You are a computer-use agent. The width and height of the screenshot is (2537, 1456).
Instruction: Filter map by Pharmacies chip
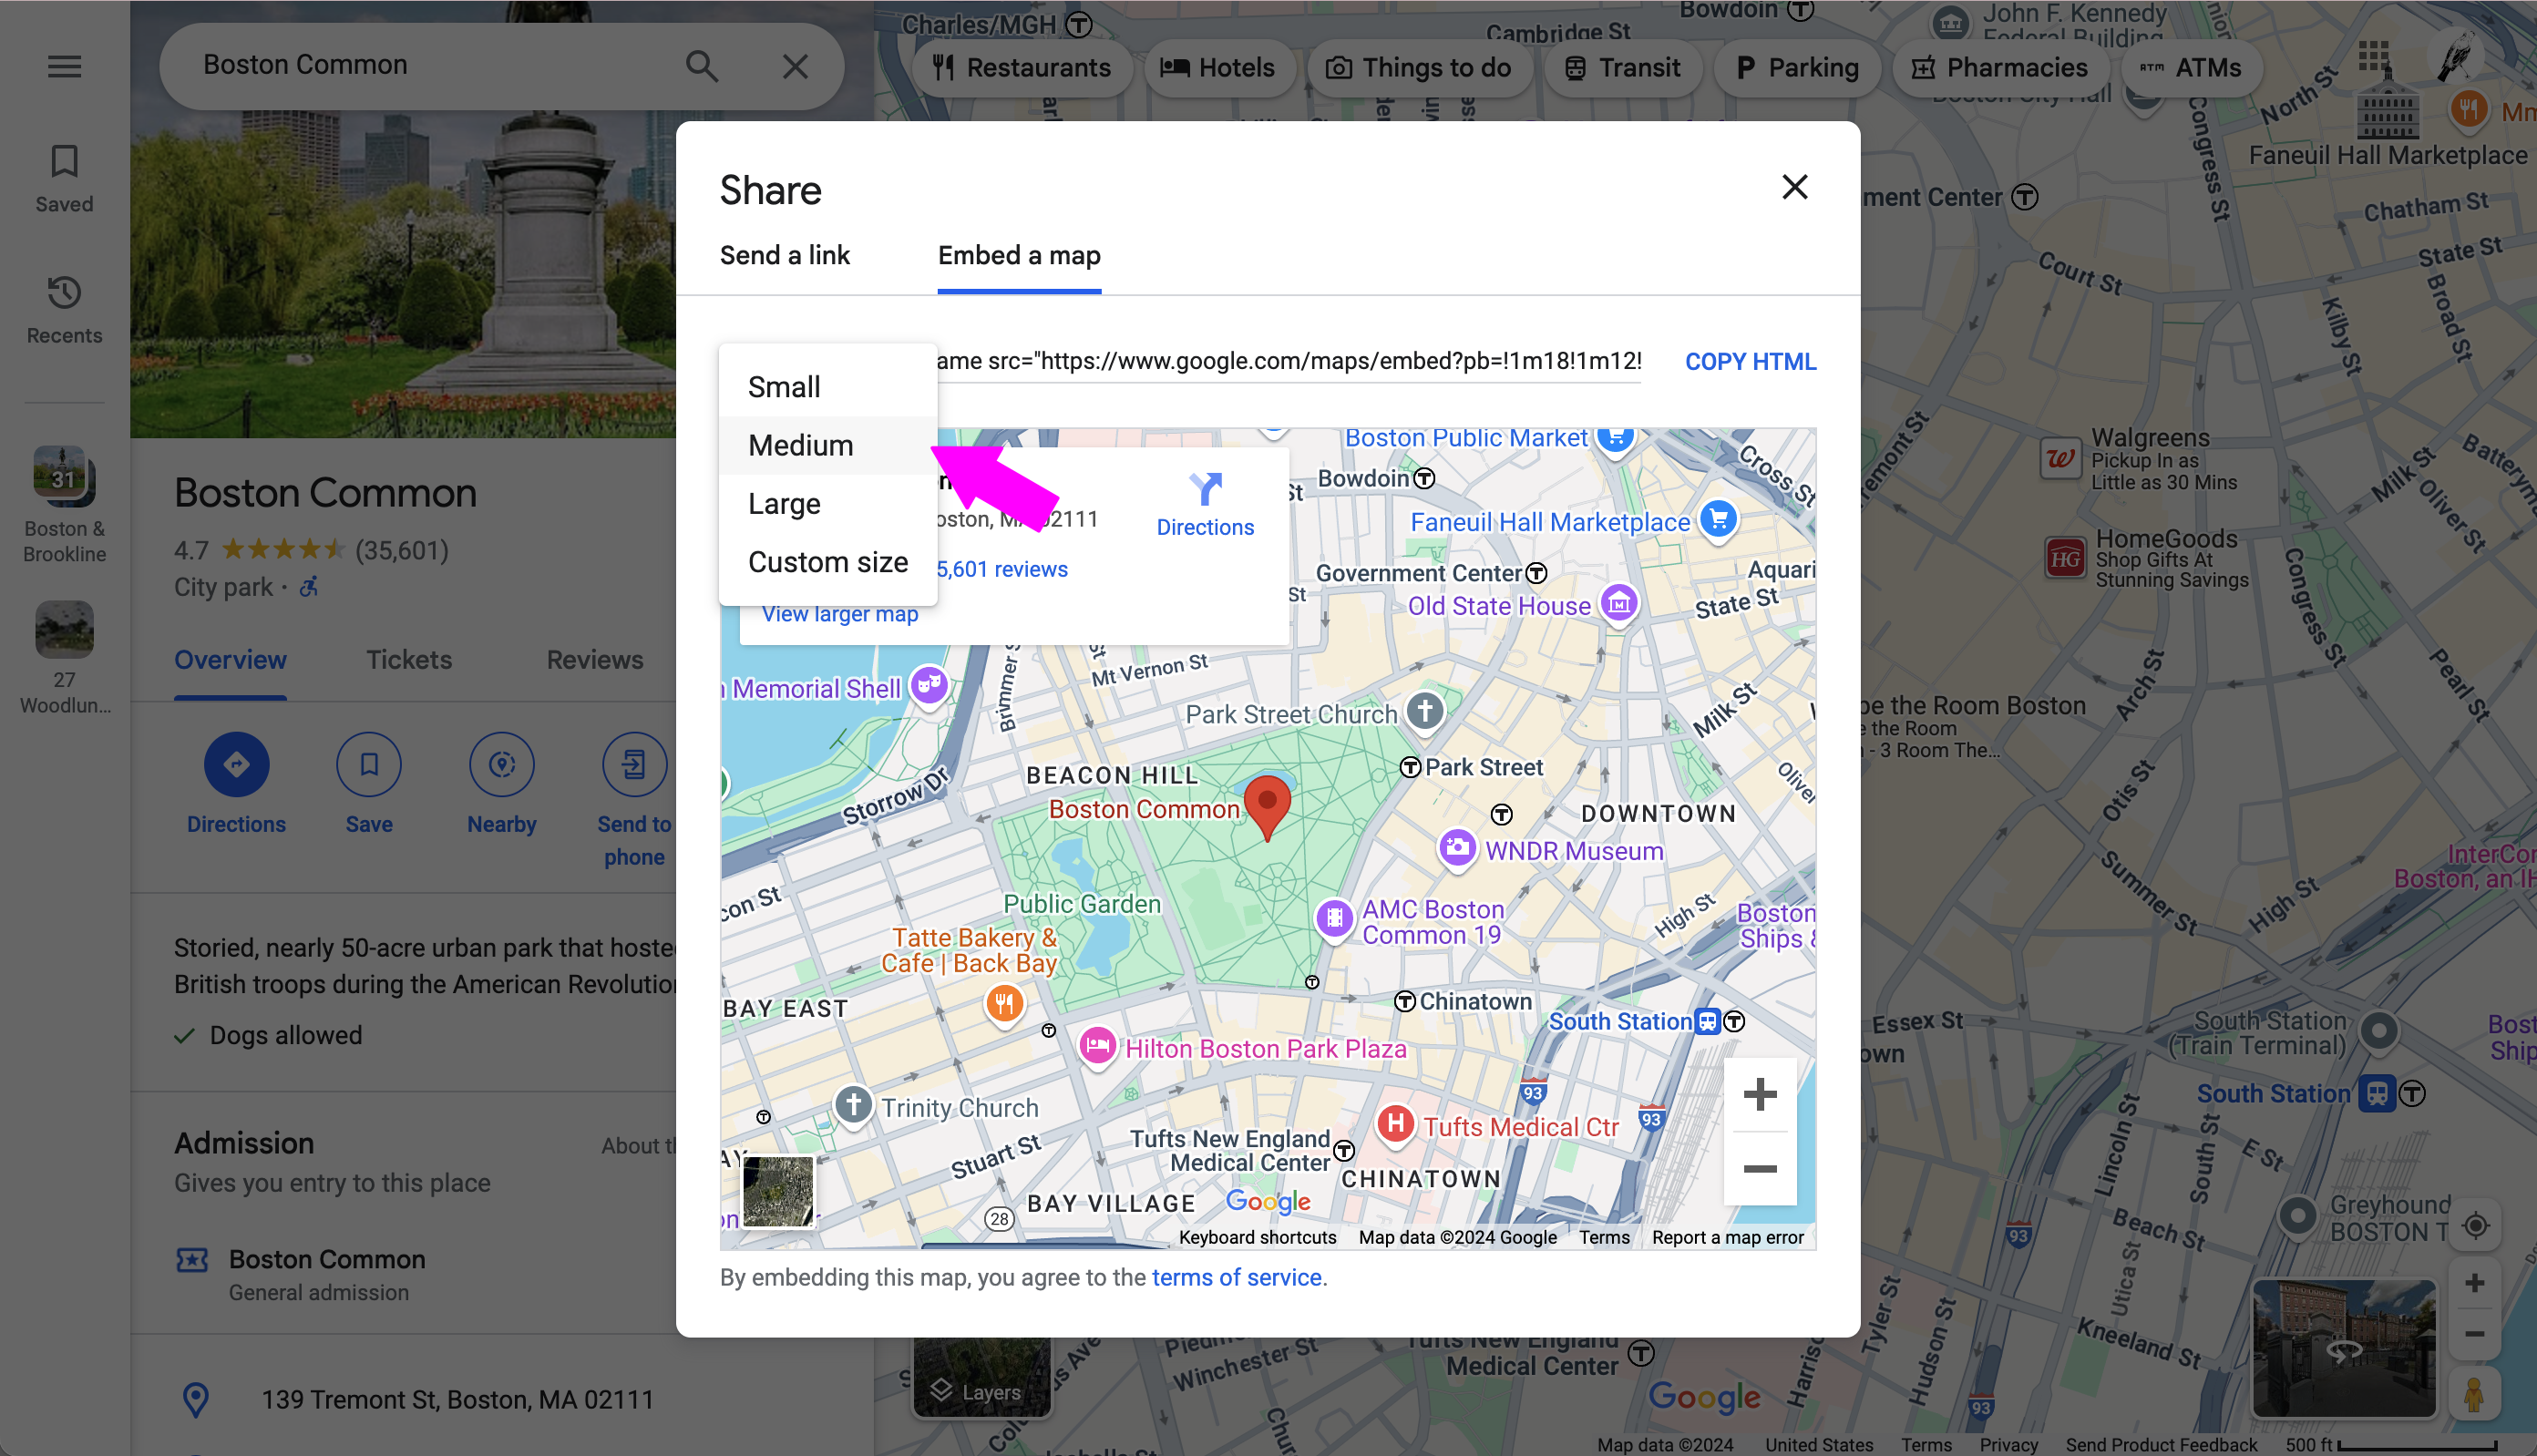[x=1999, y=68]
